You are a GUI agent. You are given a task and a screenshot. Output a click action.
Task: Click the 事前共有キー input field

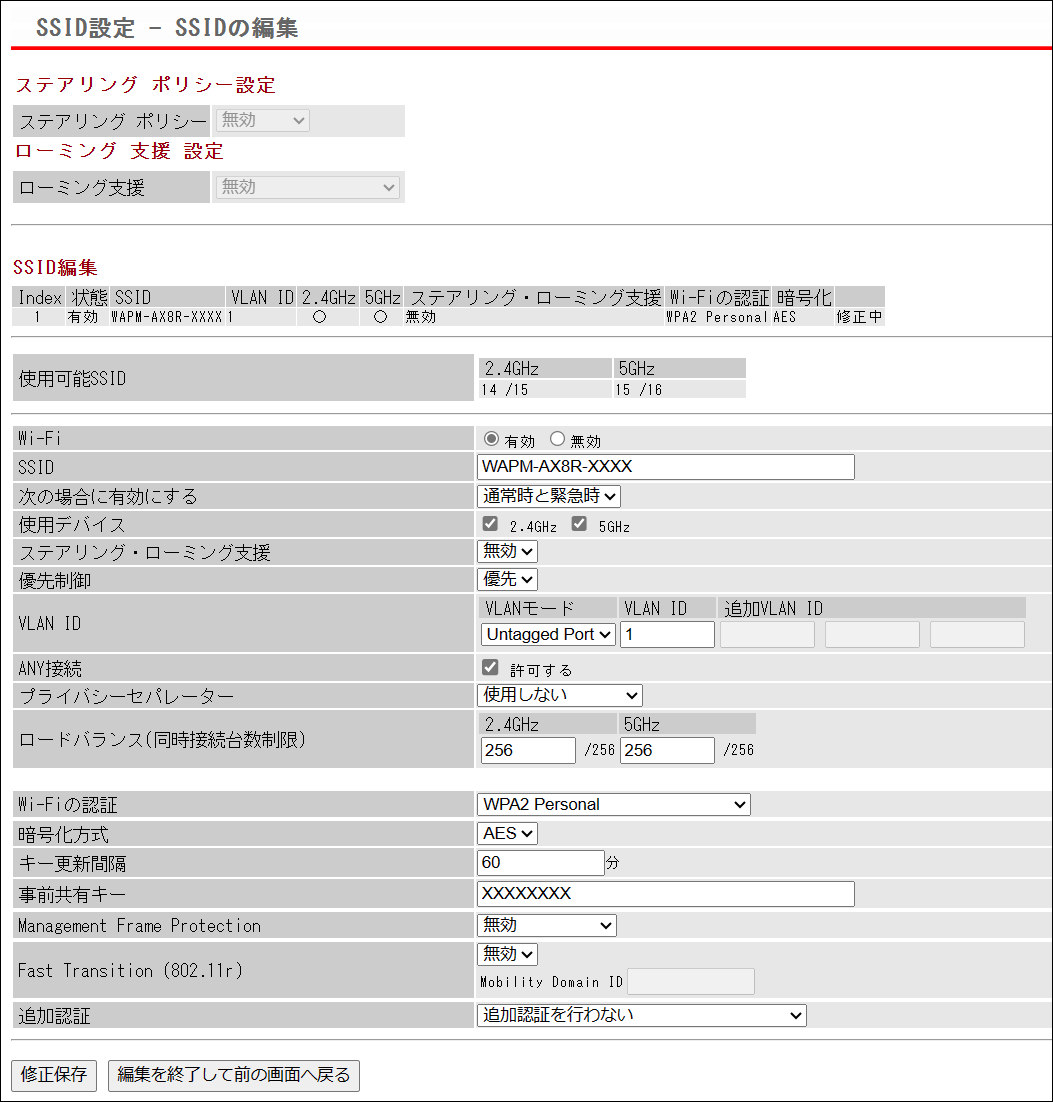pos(666,893)
